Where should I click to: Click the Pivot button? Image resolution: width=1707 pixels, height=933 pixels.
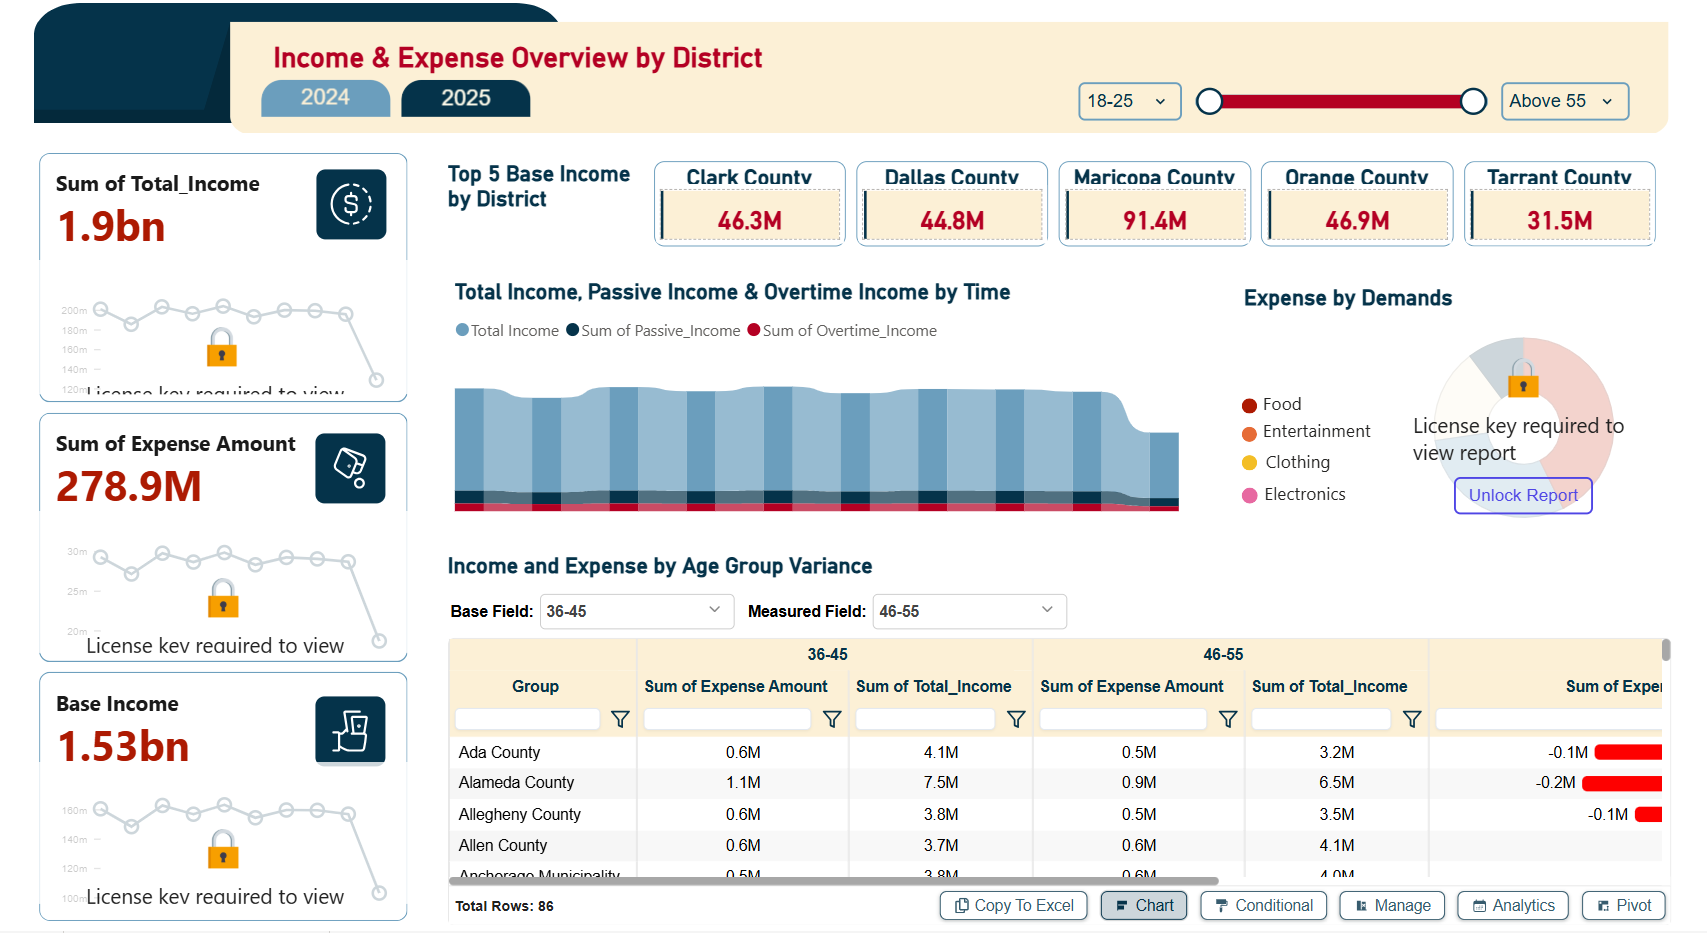pos(1624,905)
